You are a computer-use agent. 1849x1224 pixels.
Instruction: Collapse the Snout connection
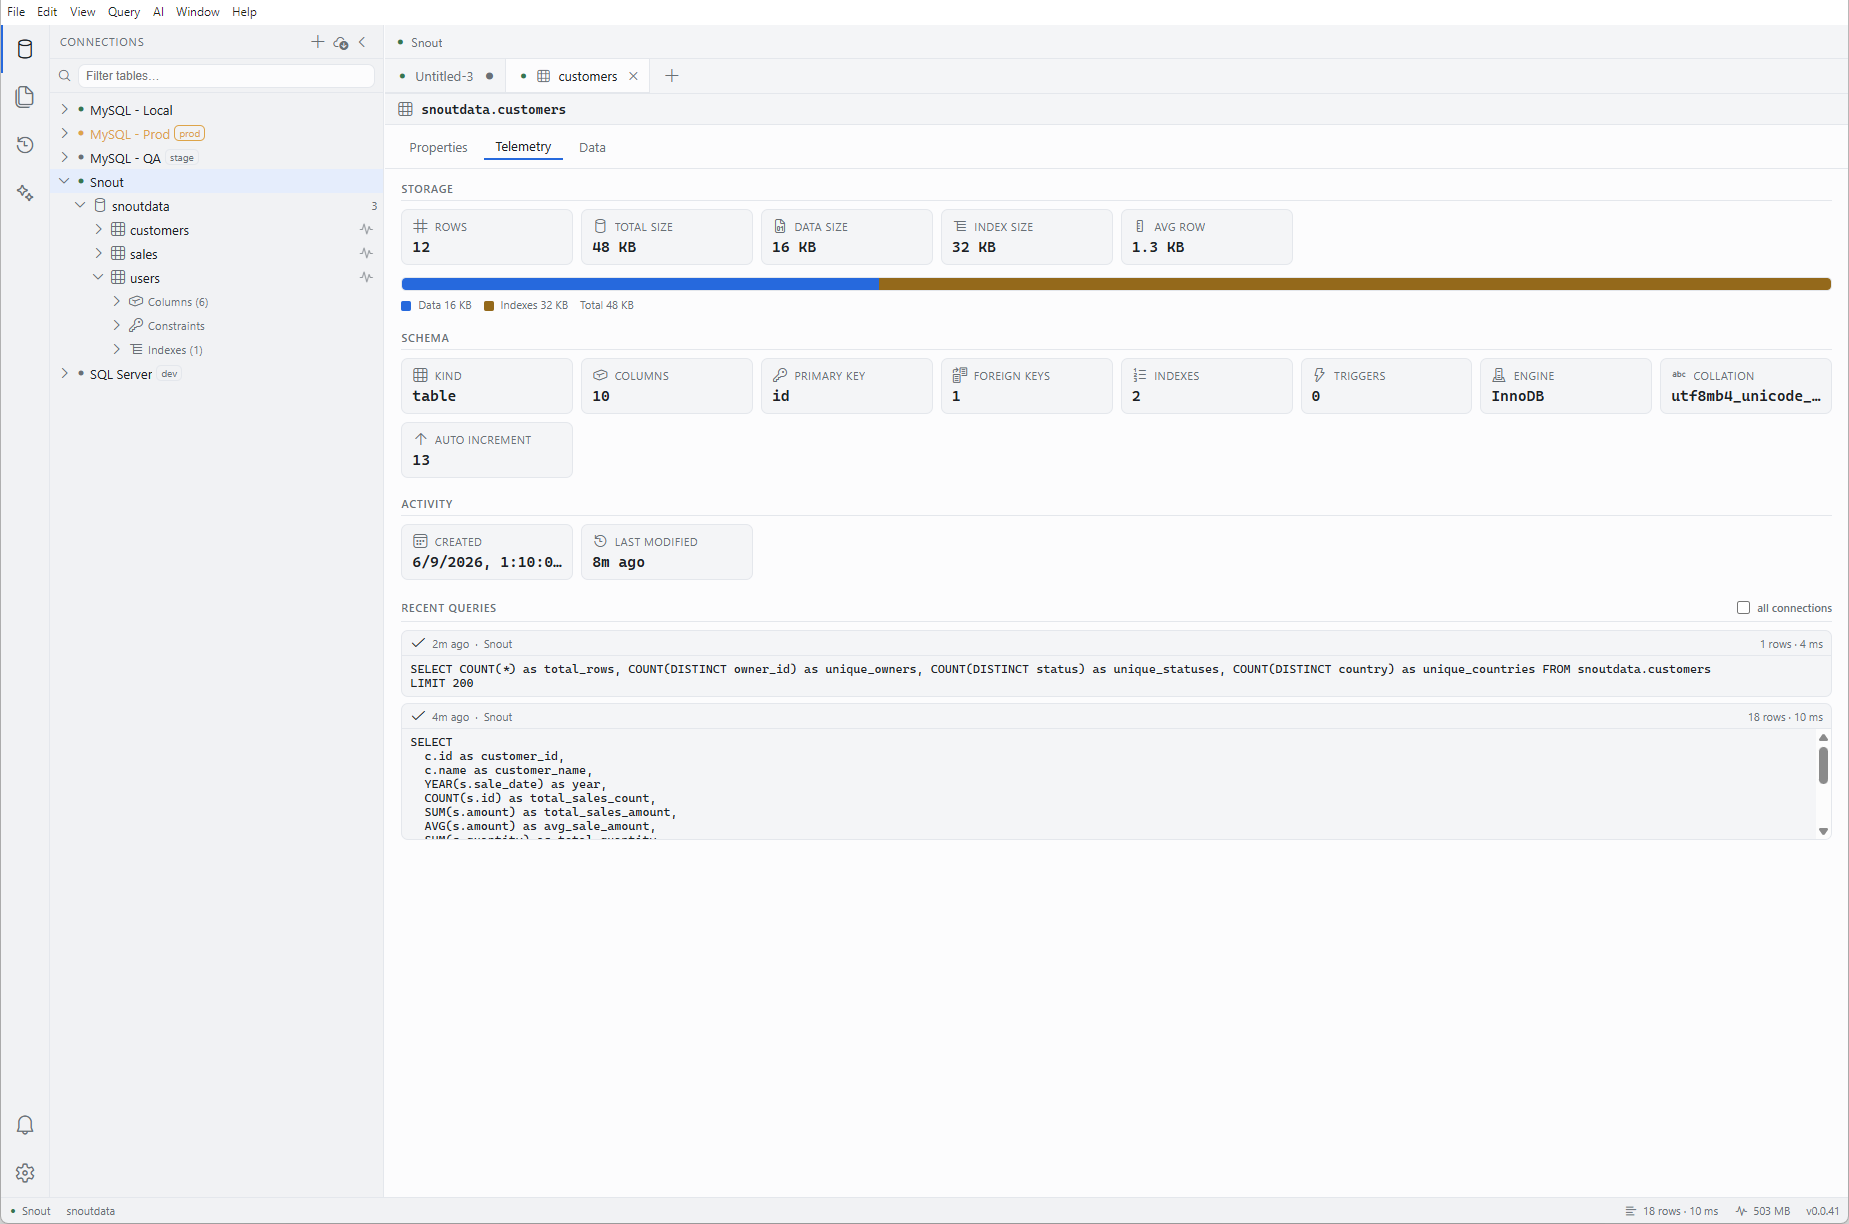coord(65,182)
